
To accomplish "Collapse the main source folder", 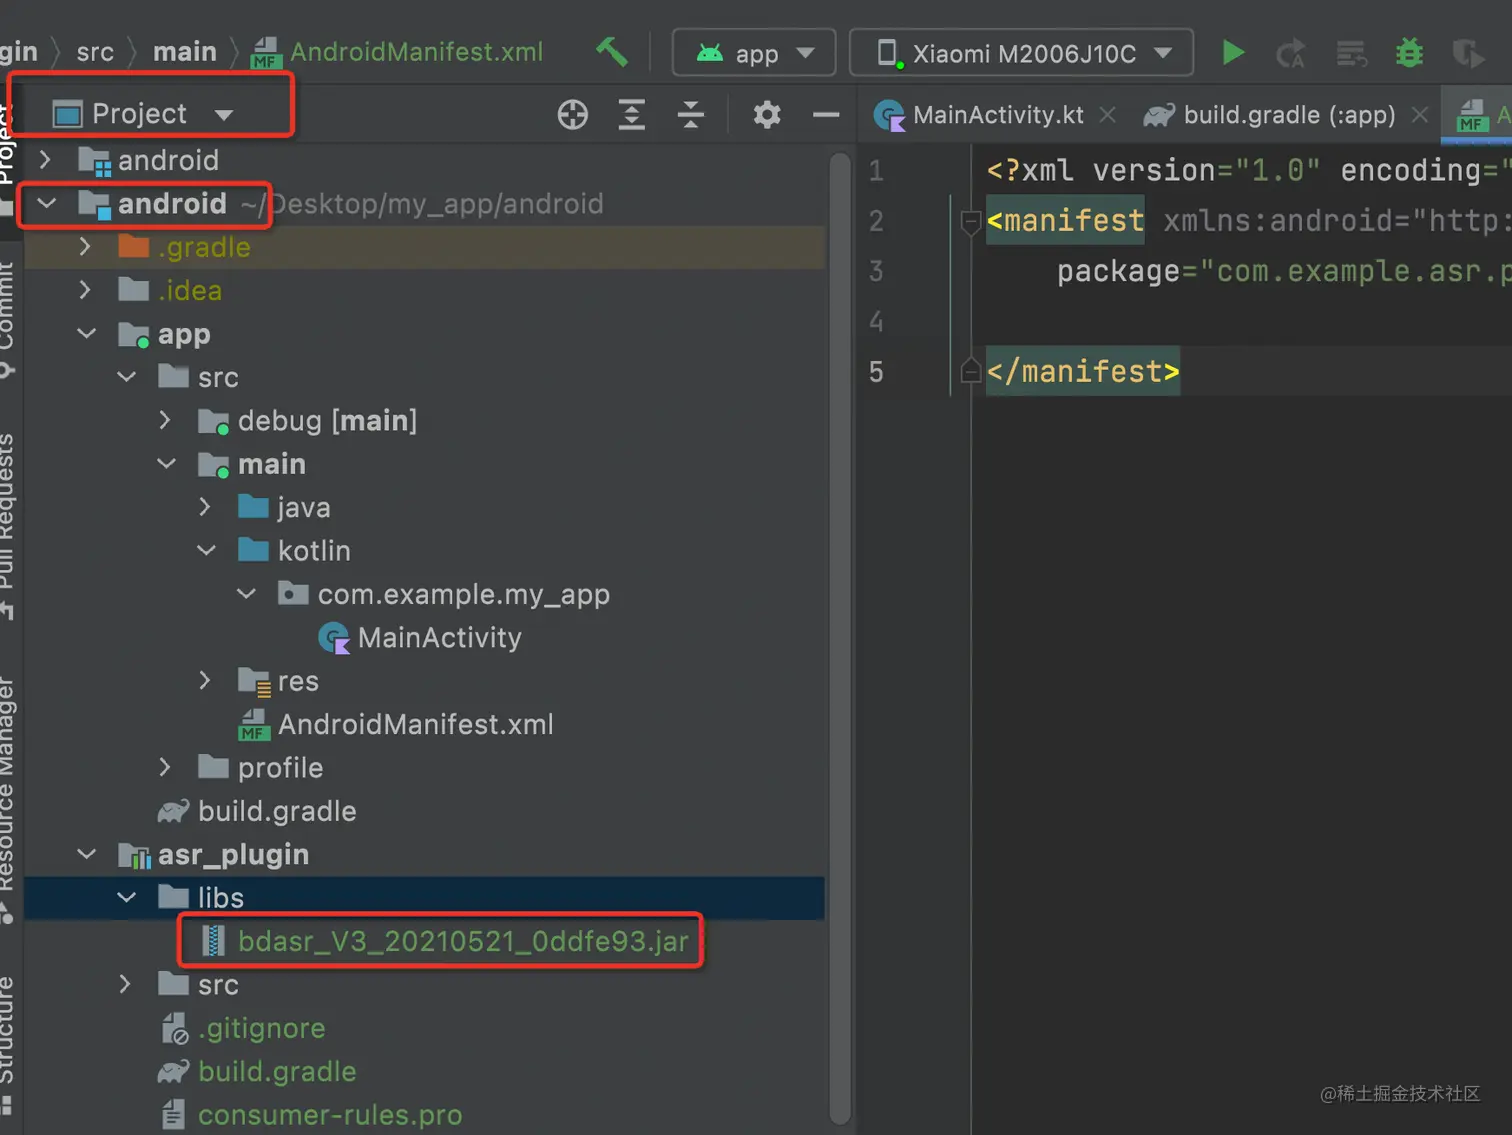I will [167, 464].
